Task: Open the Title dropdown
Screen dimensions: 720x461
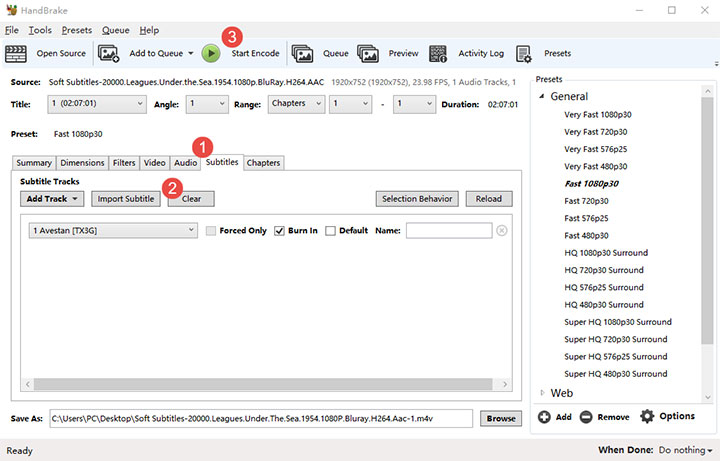Action: (x=96, y=104)
